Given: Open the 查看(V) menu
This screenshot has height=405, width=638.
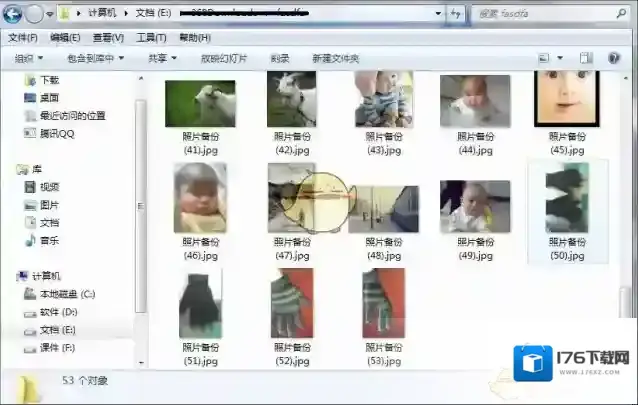Looking at the screenshot, I should pyautogui.click(x=108, y=38).
